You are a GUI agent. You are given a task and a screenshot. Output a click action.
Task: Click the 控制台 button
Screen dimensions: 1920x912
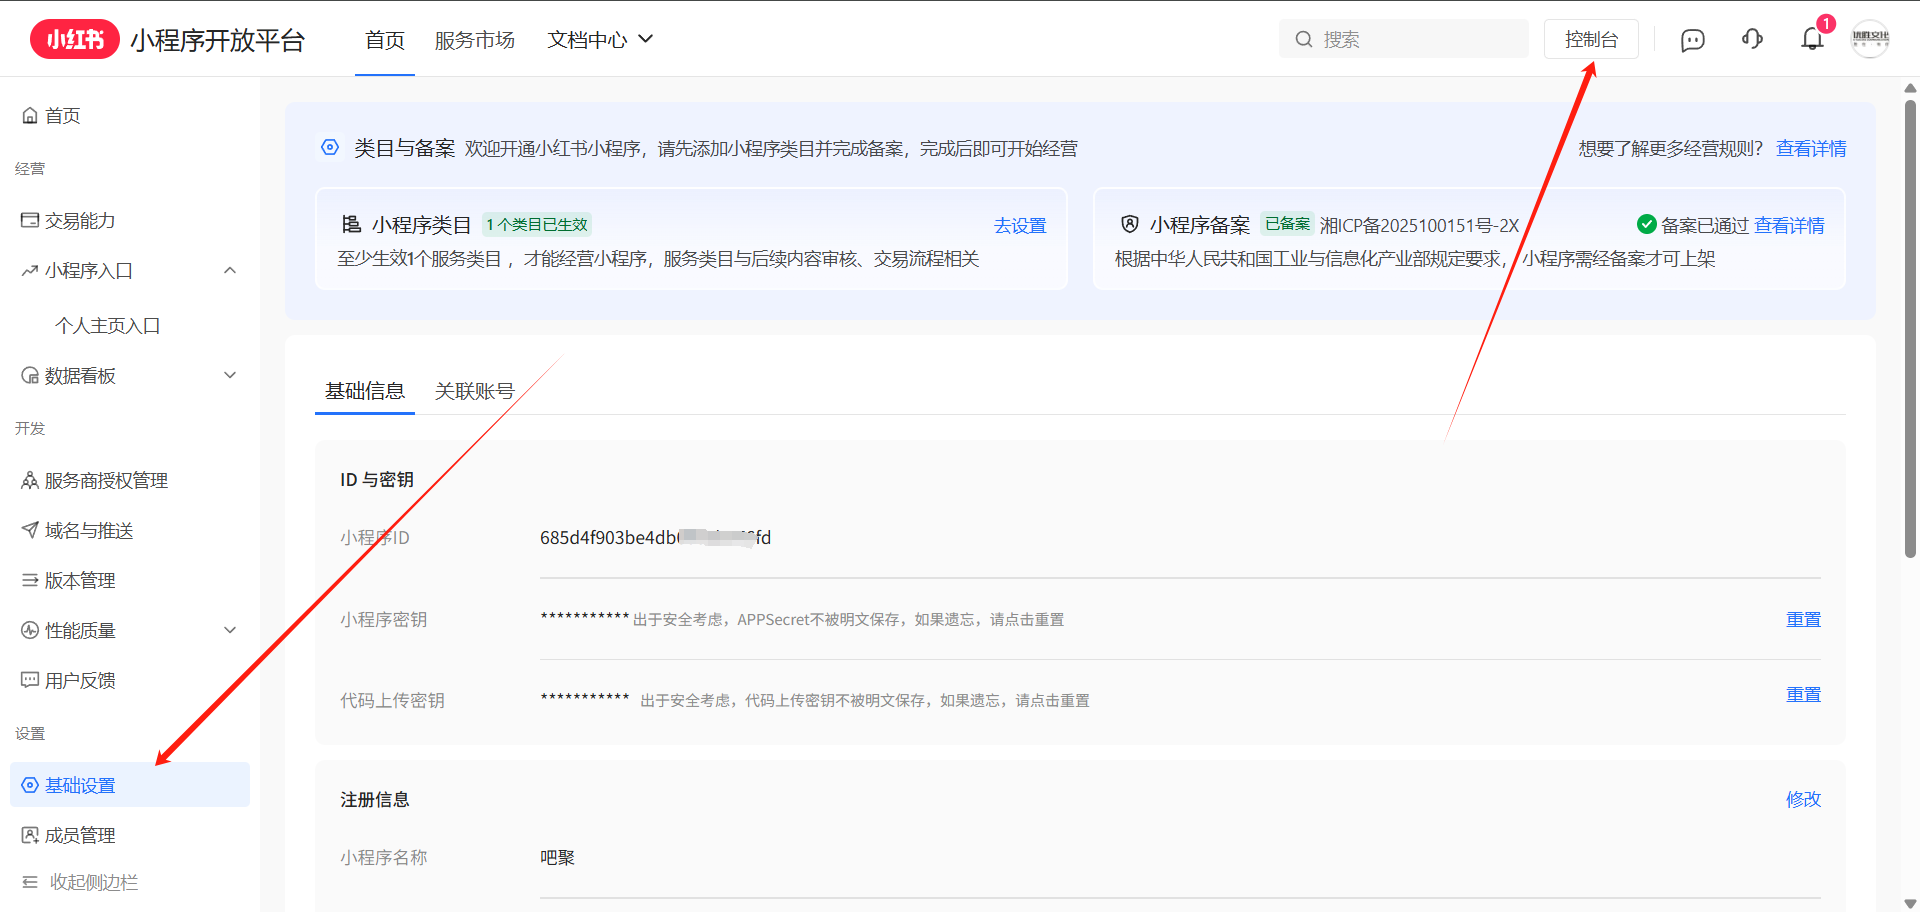point(1590,39)
